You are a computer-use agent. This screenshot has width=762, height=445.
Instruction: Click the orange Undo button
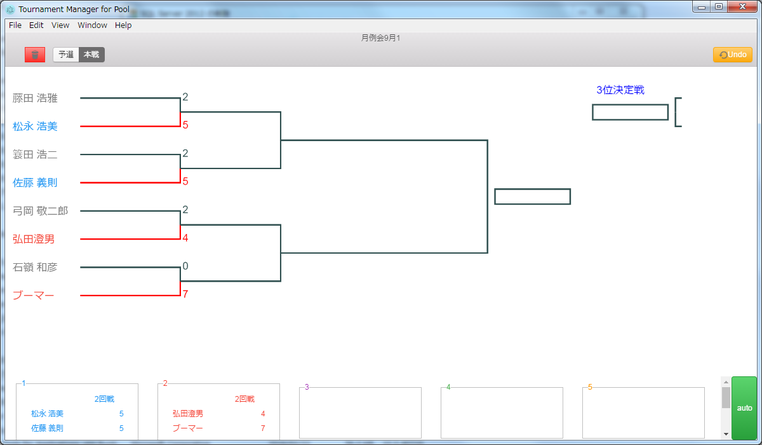tap(732, 54)
